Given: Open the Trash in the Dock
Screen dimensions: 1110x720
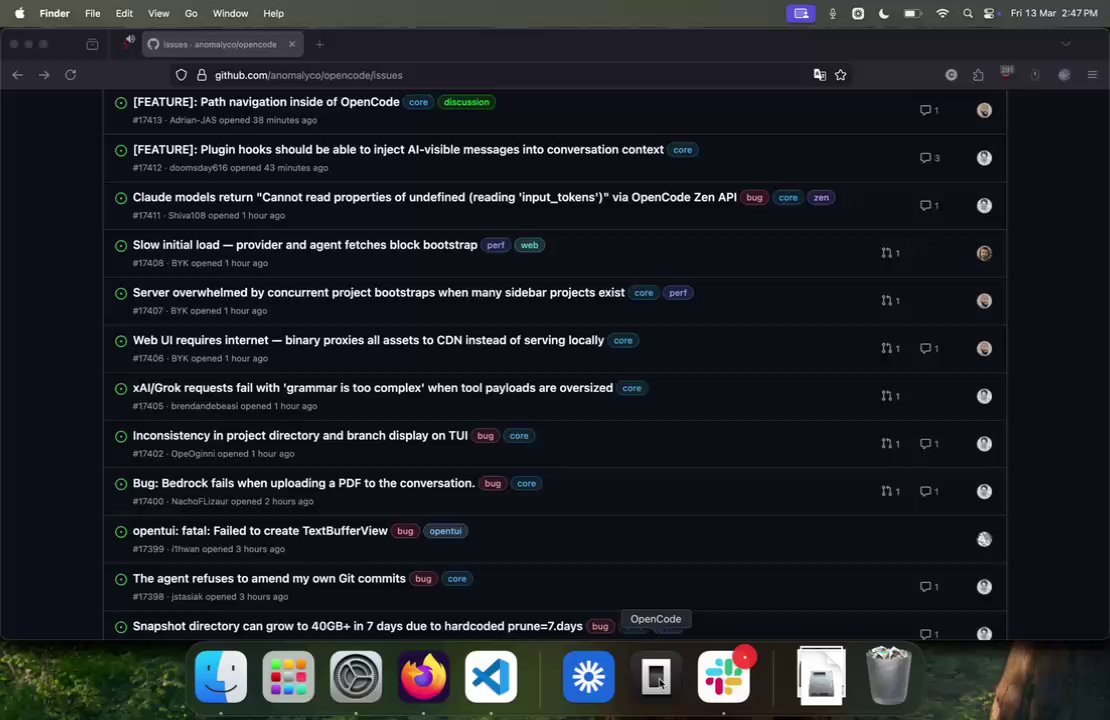Looking at the screenshot, I should [888, 677].
